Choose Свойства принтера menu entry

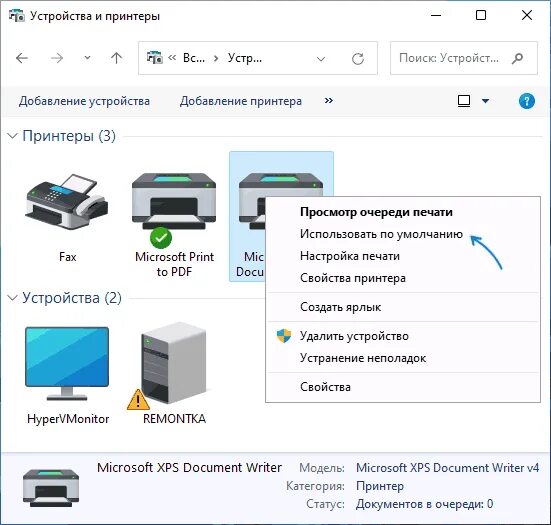tap(353, 278)
